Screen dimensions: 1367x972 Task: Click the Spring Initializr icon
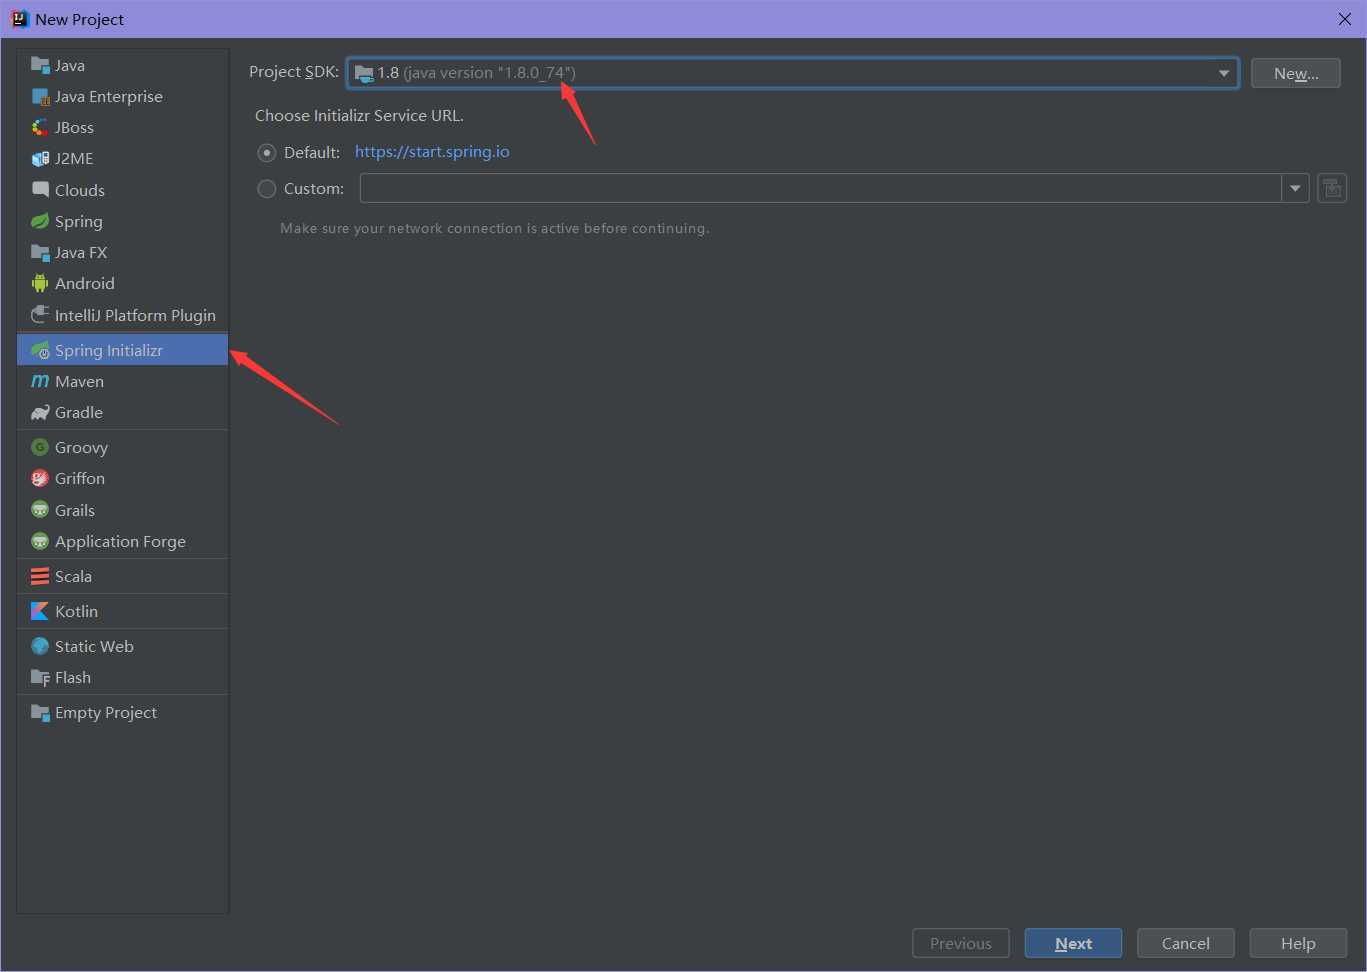click(40, 350)
